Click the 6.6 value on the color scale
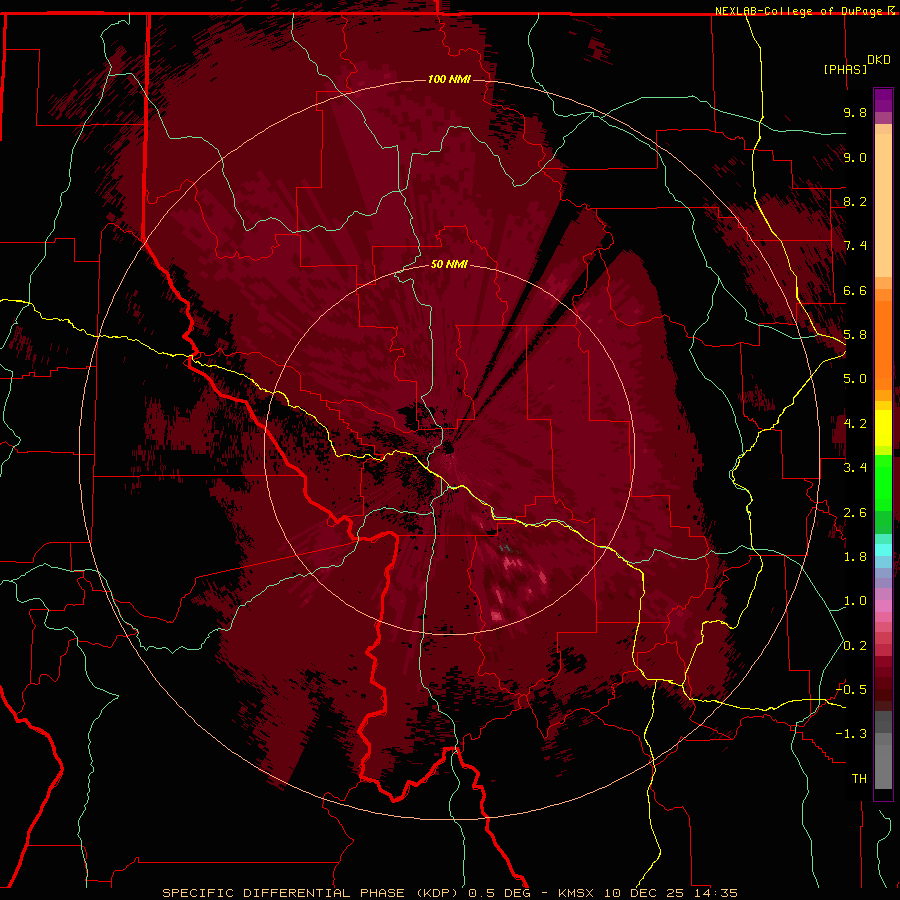 click(x=855, y=290)
